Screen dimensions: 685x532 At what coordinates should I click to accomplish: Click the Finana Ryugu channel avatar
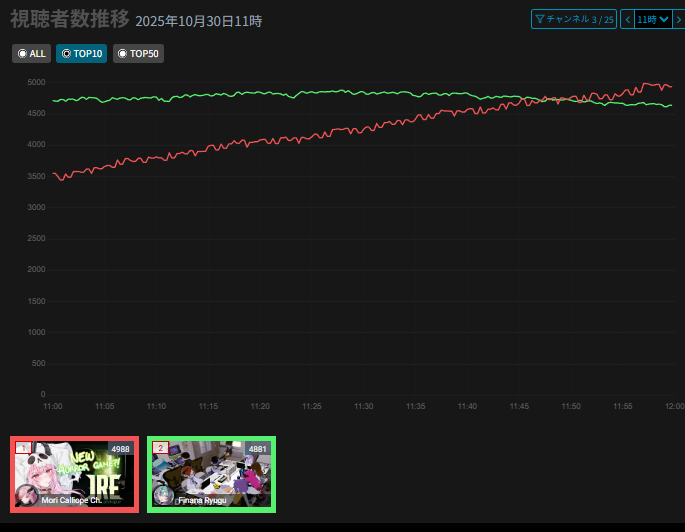click(x=163, y=496)
